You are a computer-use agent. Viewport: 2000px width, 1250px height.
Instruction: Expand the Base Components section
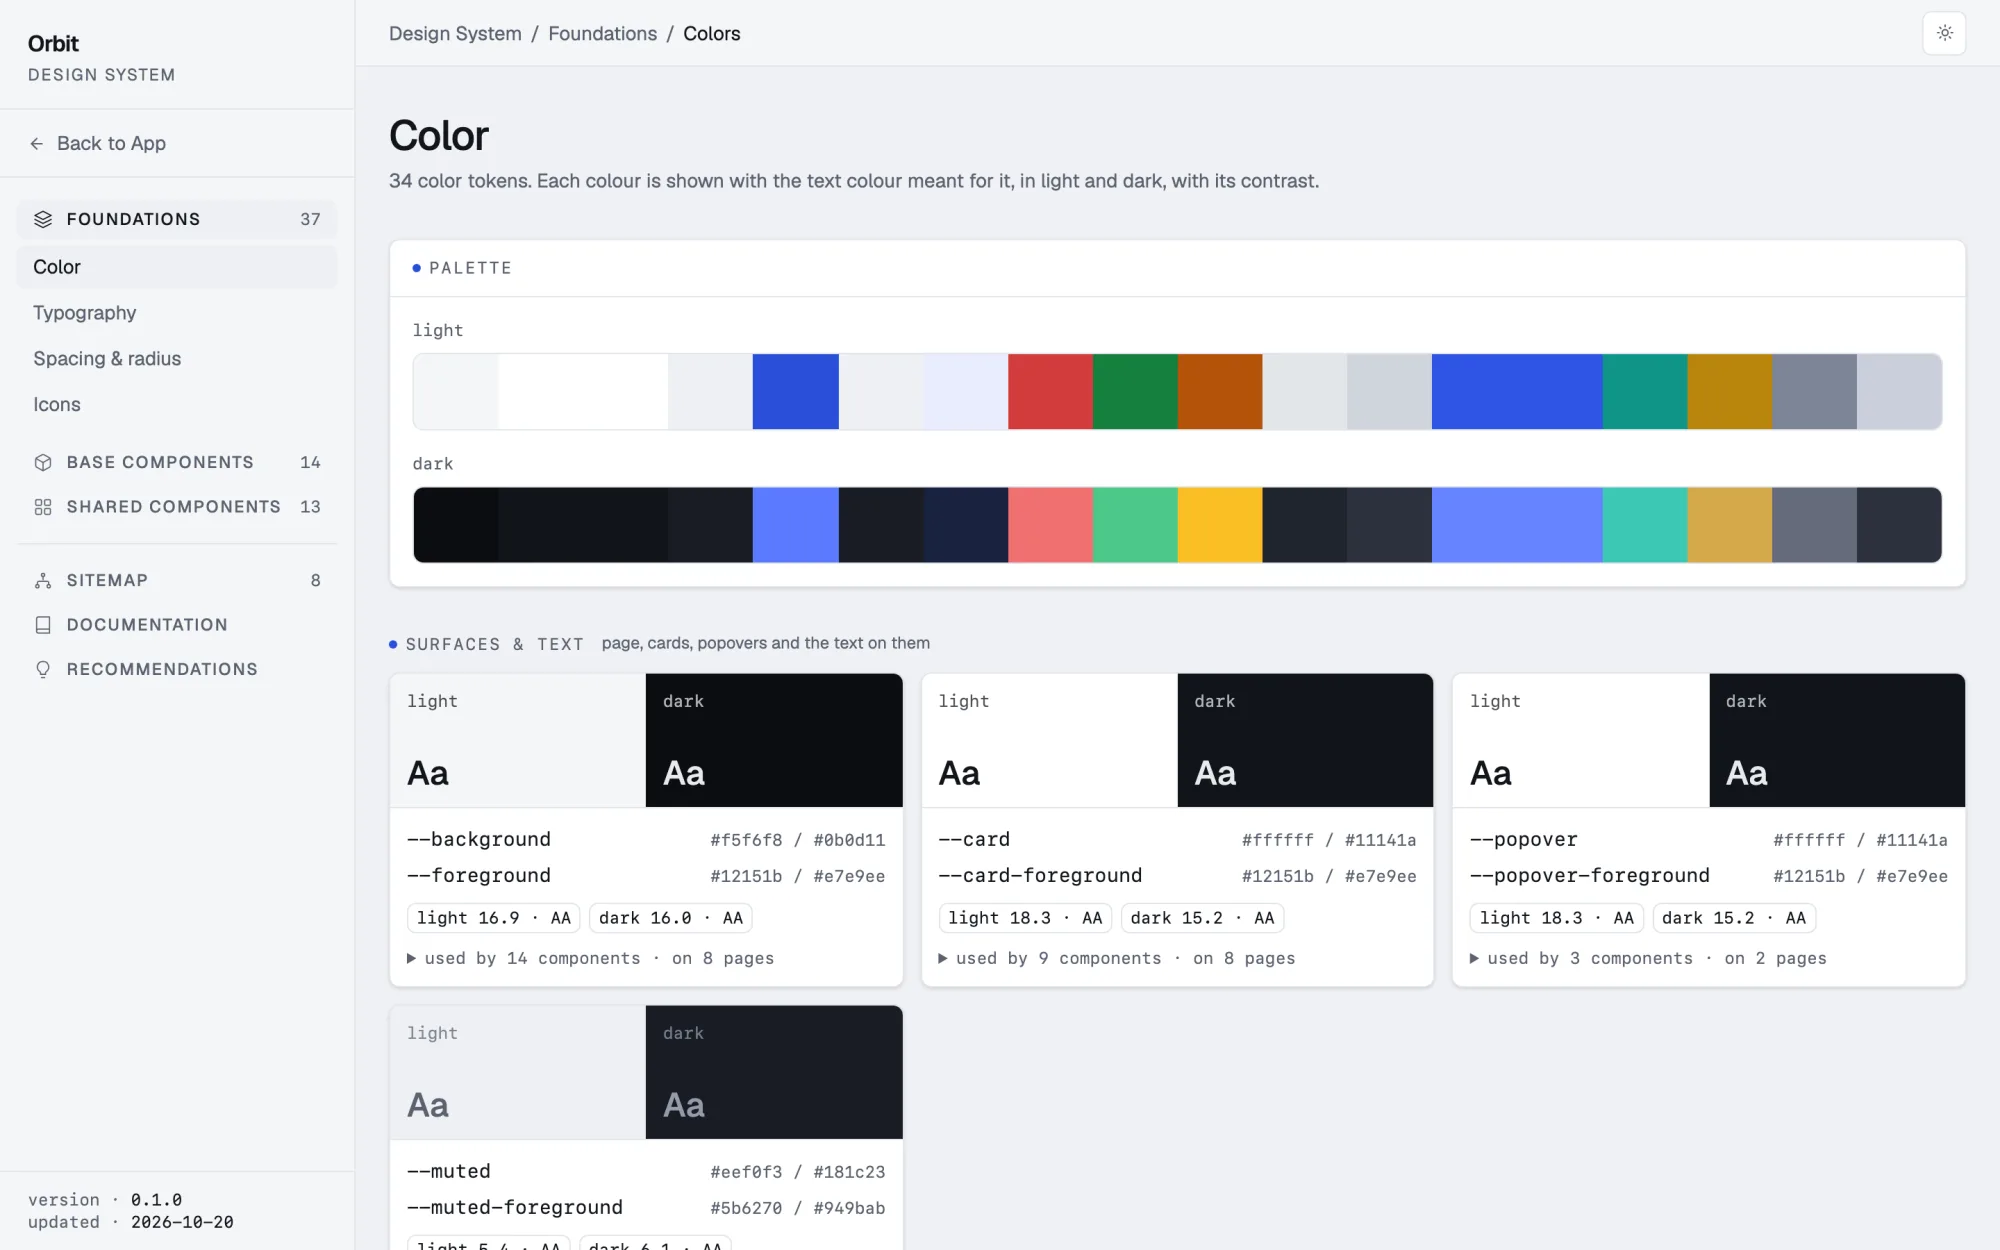177,462
